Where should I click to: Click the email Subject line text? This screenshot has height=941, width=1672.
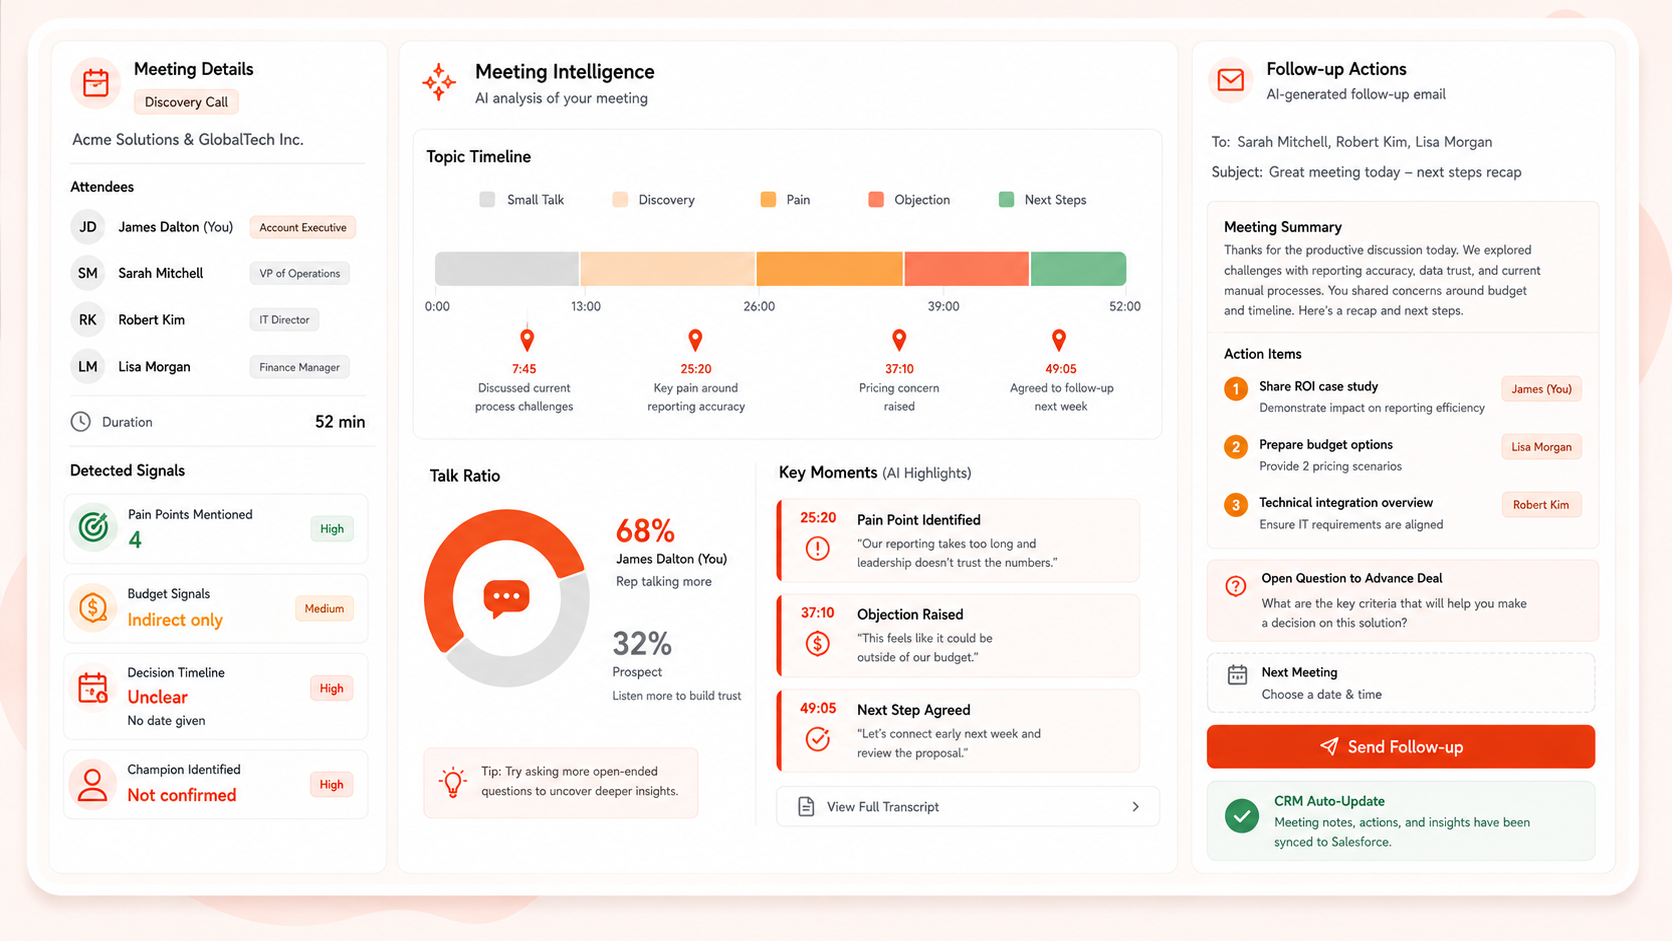click(x=1366, y=172)
